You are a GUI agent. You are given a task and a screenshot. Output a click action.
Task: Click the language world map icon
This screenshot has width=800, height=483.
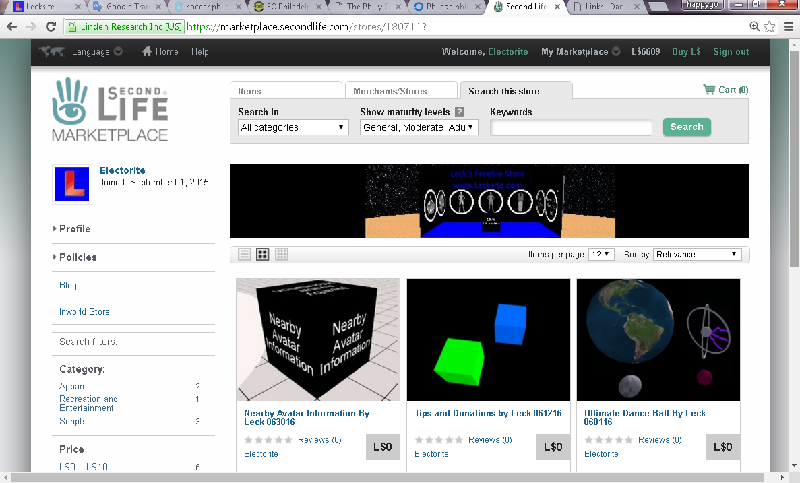coord(52,51)
